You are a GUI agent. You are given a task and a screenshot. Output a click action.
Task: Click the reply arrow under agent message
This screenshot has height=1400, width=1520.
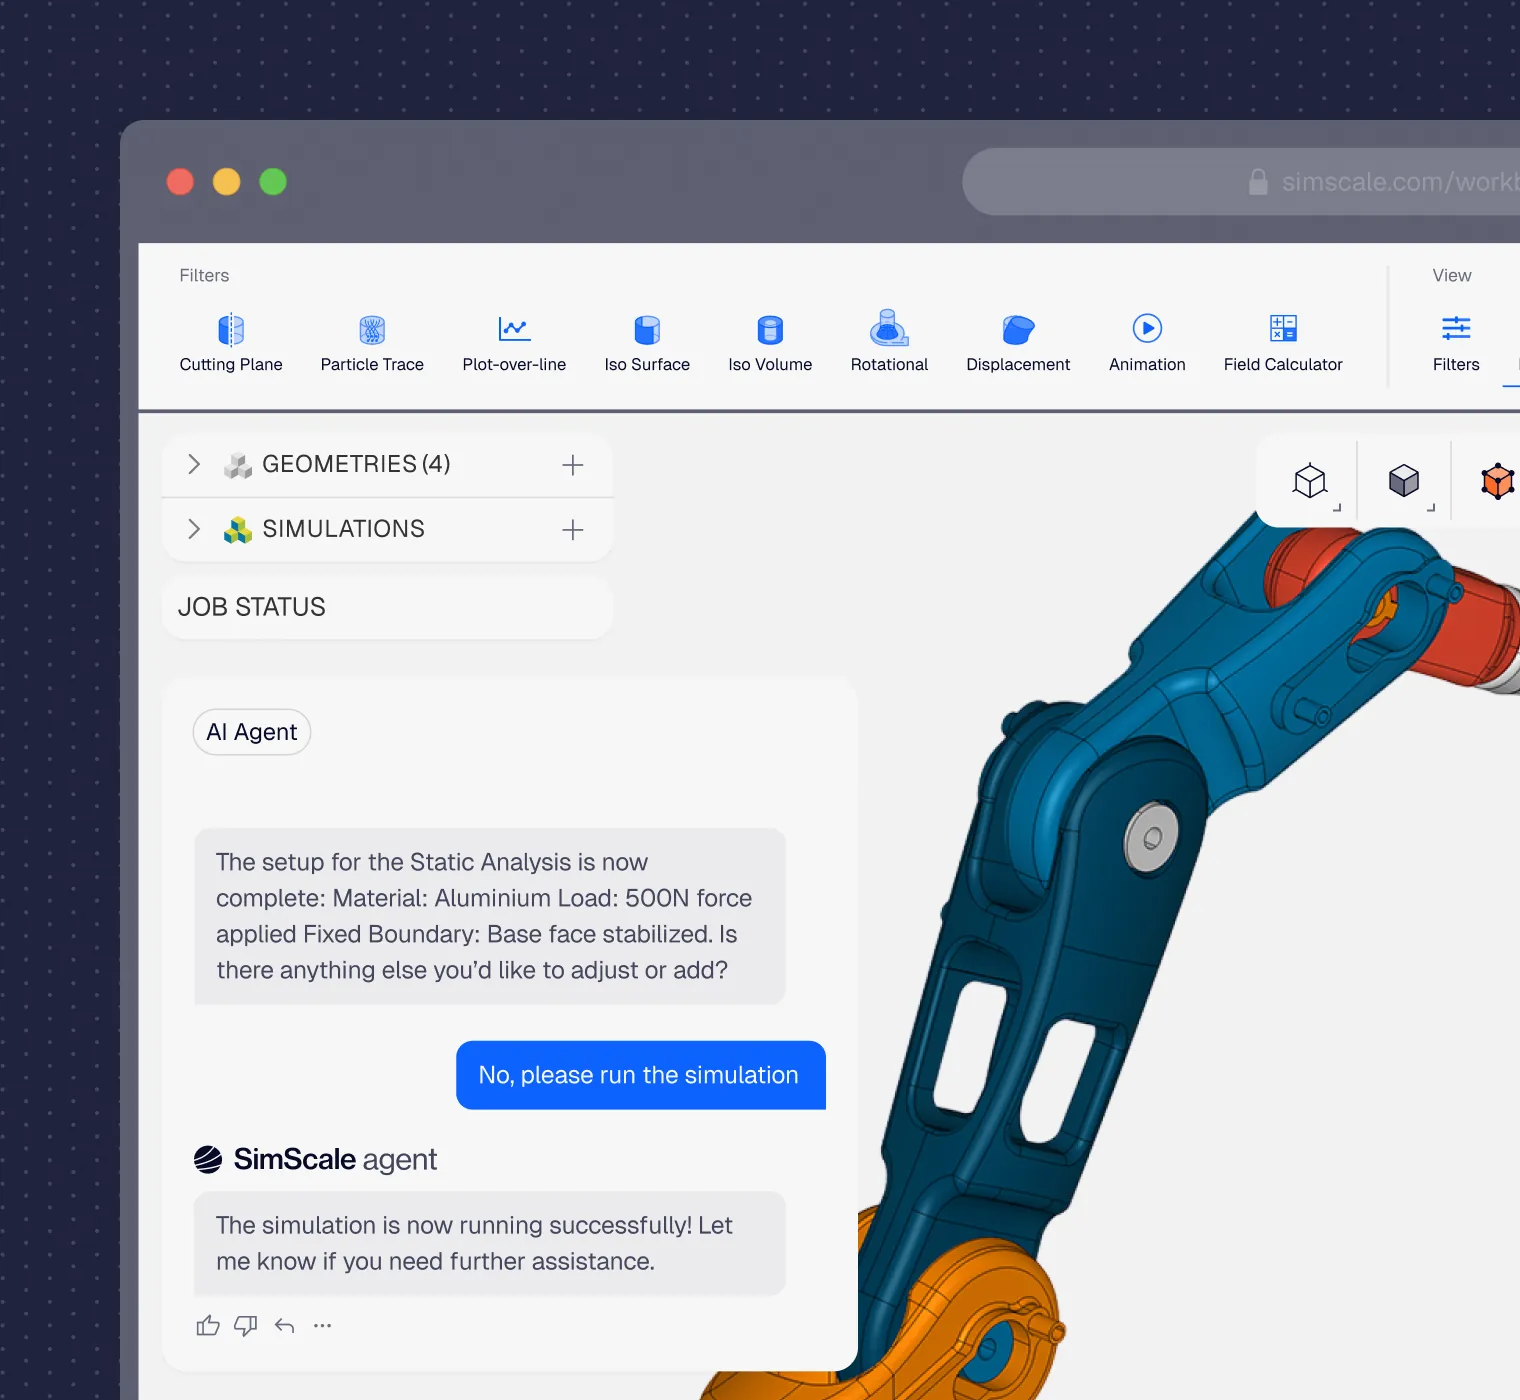pos(284,1326)
